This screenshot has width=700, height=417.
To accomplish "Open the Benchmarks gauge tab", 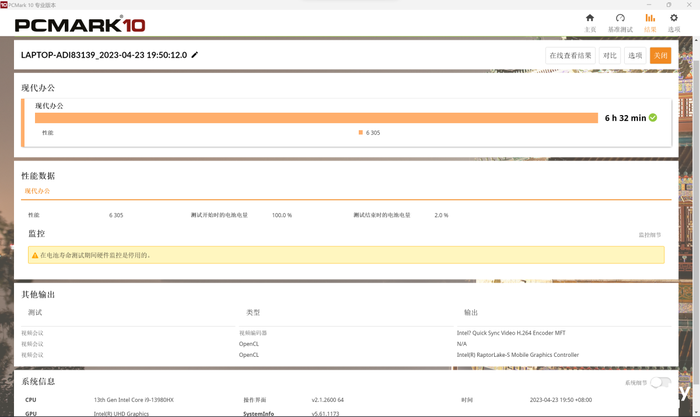I will pos(620,23).
